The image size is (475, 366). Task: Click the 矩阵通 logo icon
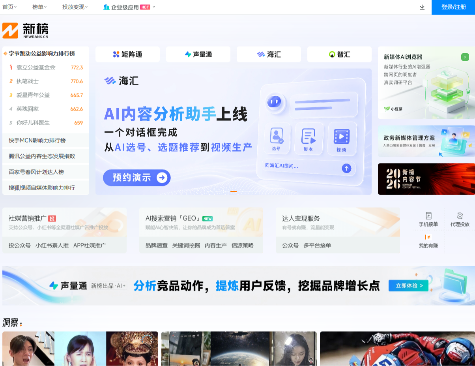[x=116, y=54]
